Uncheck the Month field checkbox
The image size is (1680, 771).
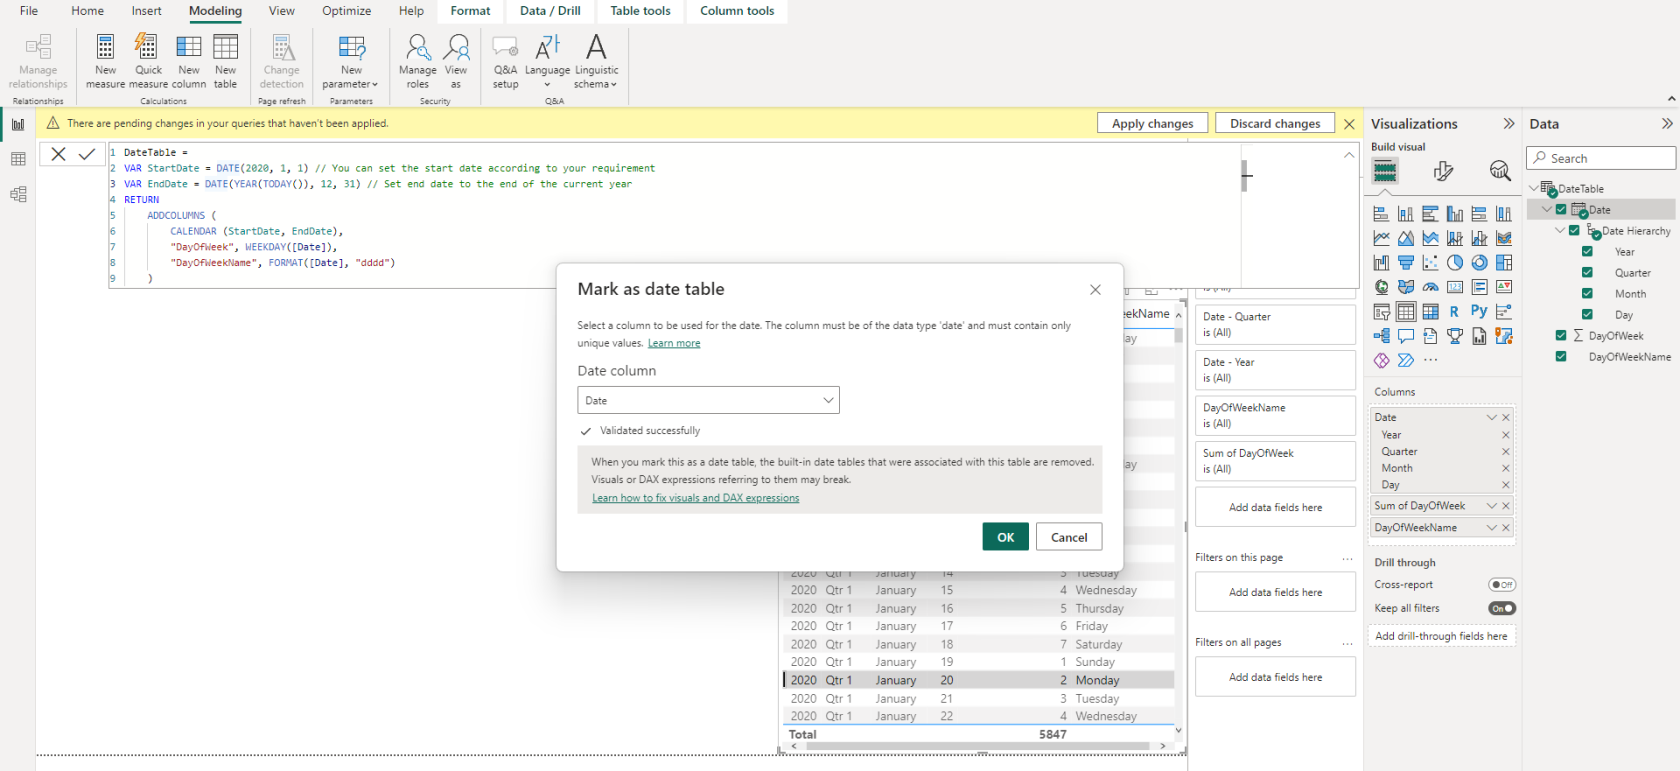[1587, 294]
